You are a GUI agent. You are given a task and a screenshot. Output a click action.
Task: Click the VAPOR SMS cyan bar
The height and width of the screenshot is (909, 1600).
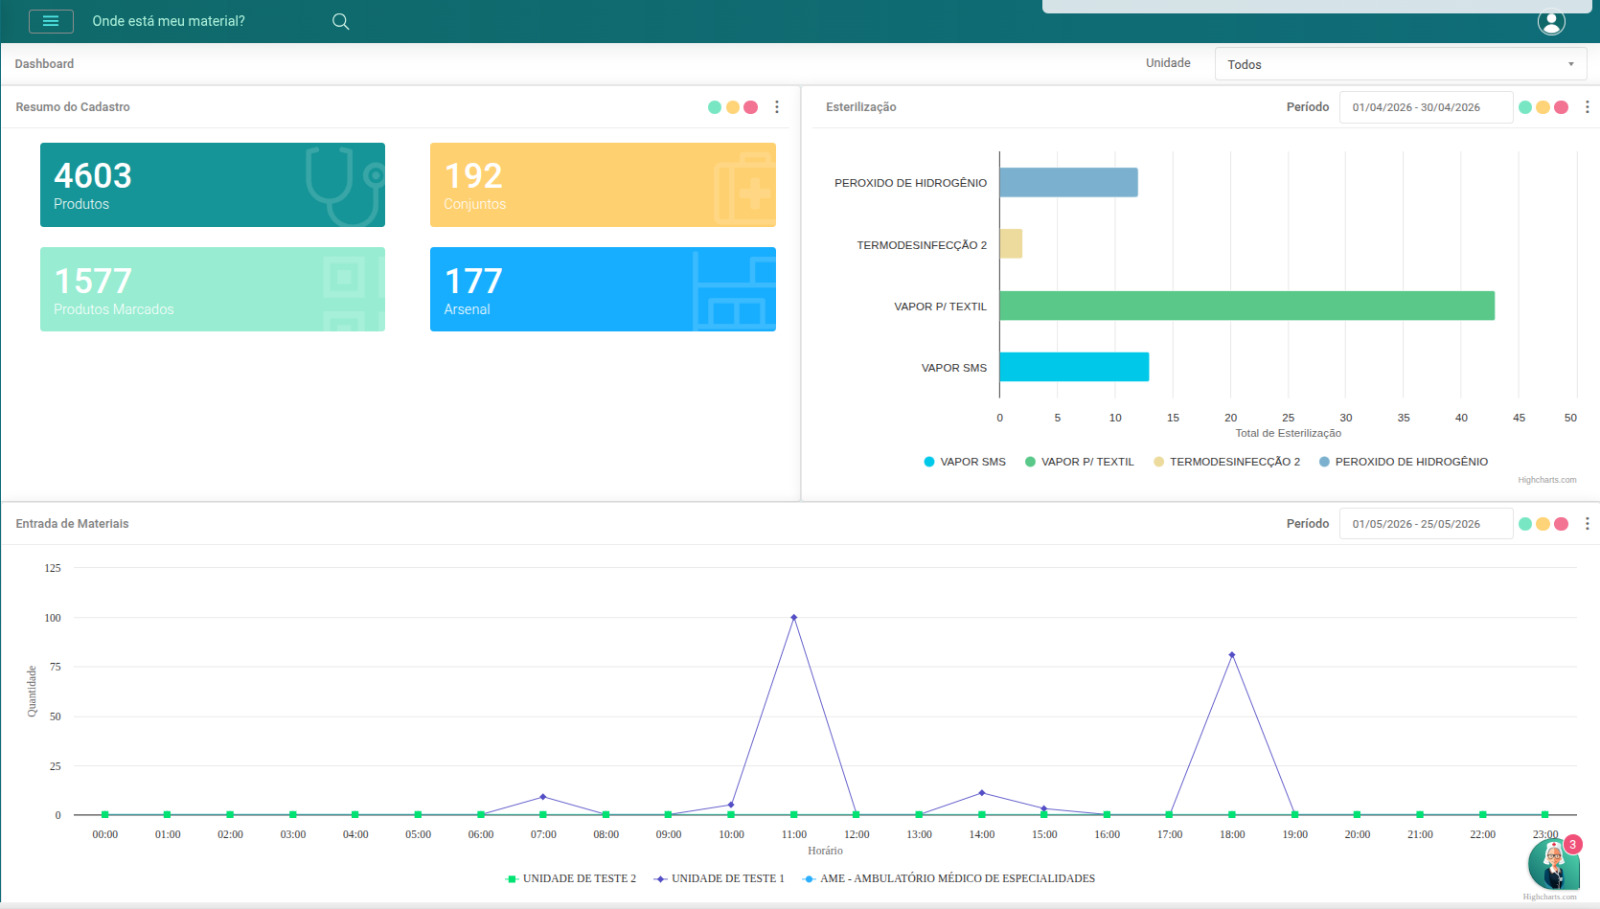coord(1074,367)
